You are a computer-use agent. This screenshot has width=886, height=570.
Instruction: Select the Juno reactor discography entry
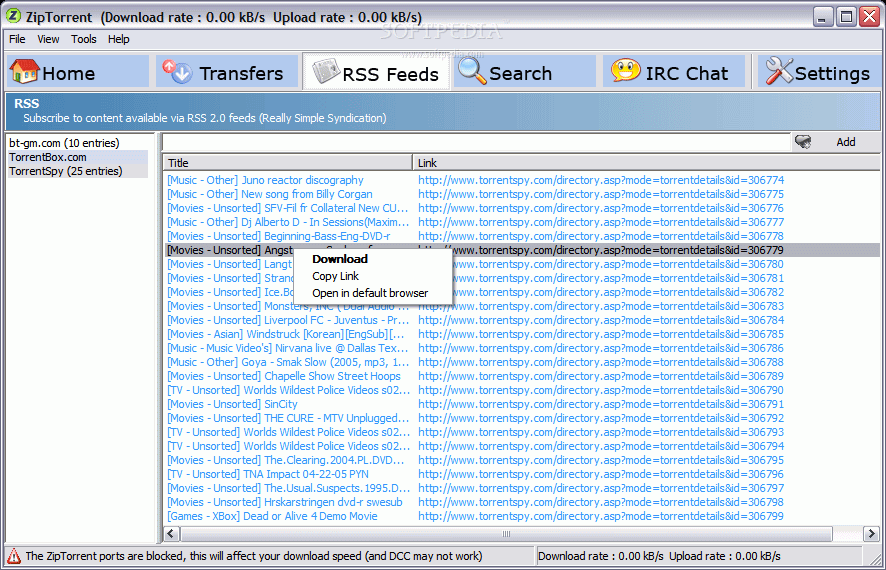265,180
